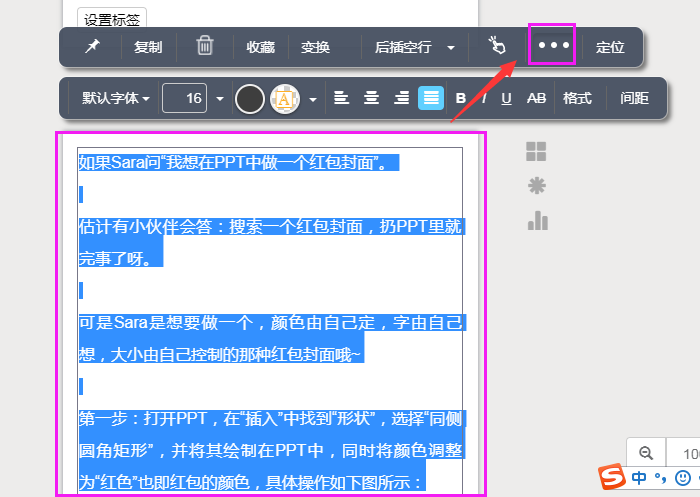Pick the dark text color swatch
The height and width of the screenshot is (497, 700).
[250, 99]
